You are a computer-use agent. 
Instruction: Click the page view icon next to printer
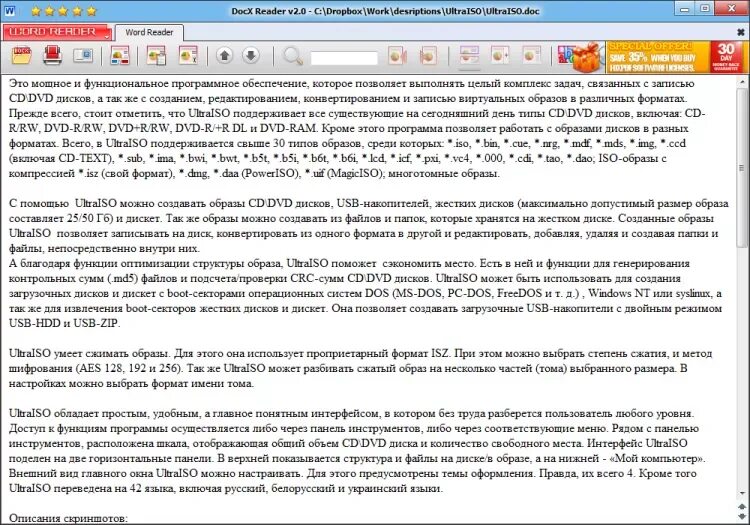(83, 55)
